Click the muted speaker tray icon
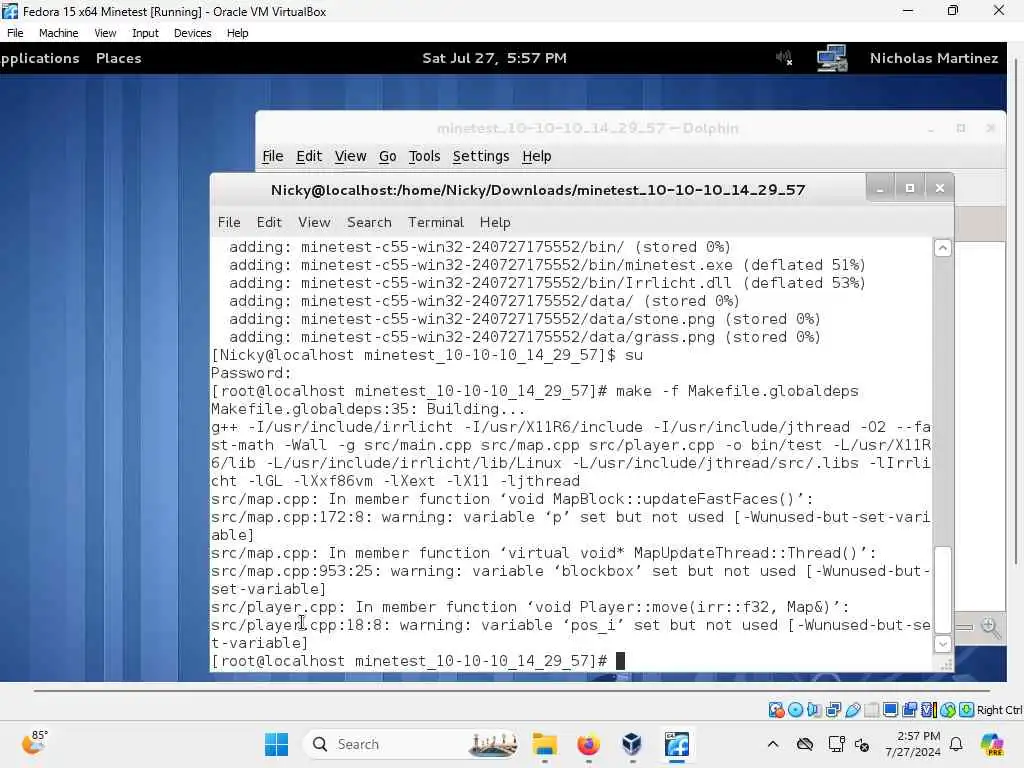The height and width of the screenshot is (768, 1024). tap(861, 744)
